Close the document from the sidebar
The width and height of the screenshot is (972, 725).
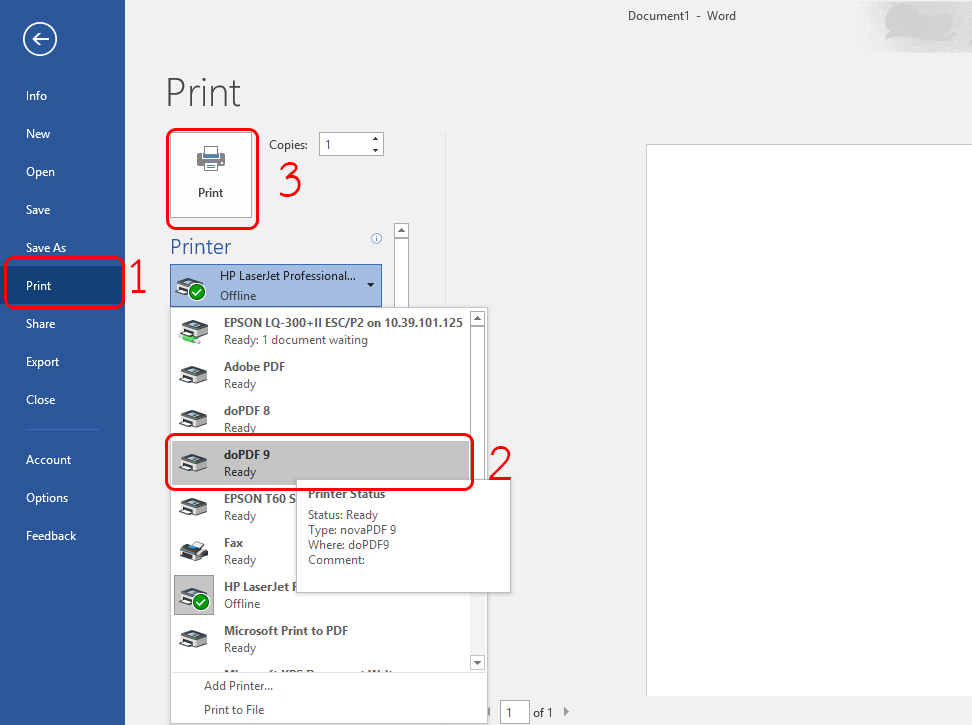click(x=40, y=400)
